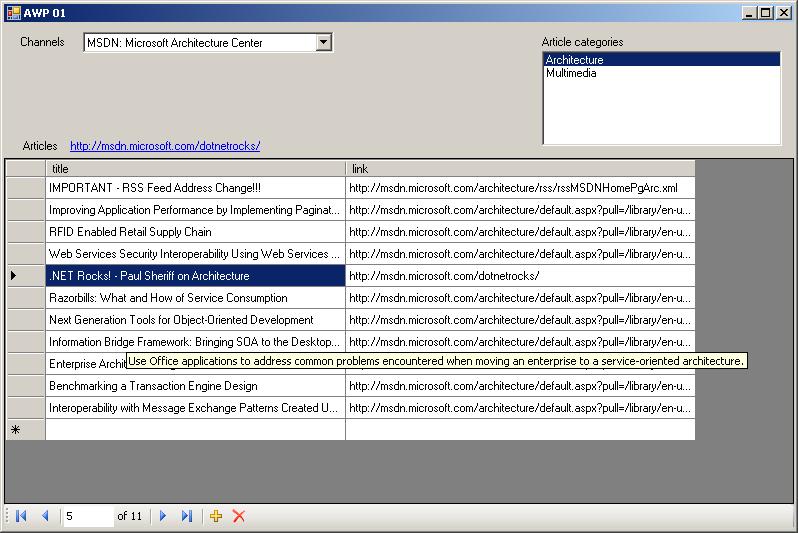The width and height of the screenshot is (798, 533).
Task: Sort by the title column header
Action: (195, 169)
